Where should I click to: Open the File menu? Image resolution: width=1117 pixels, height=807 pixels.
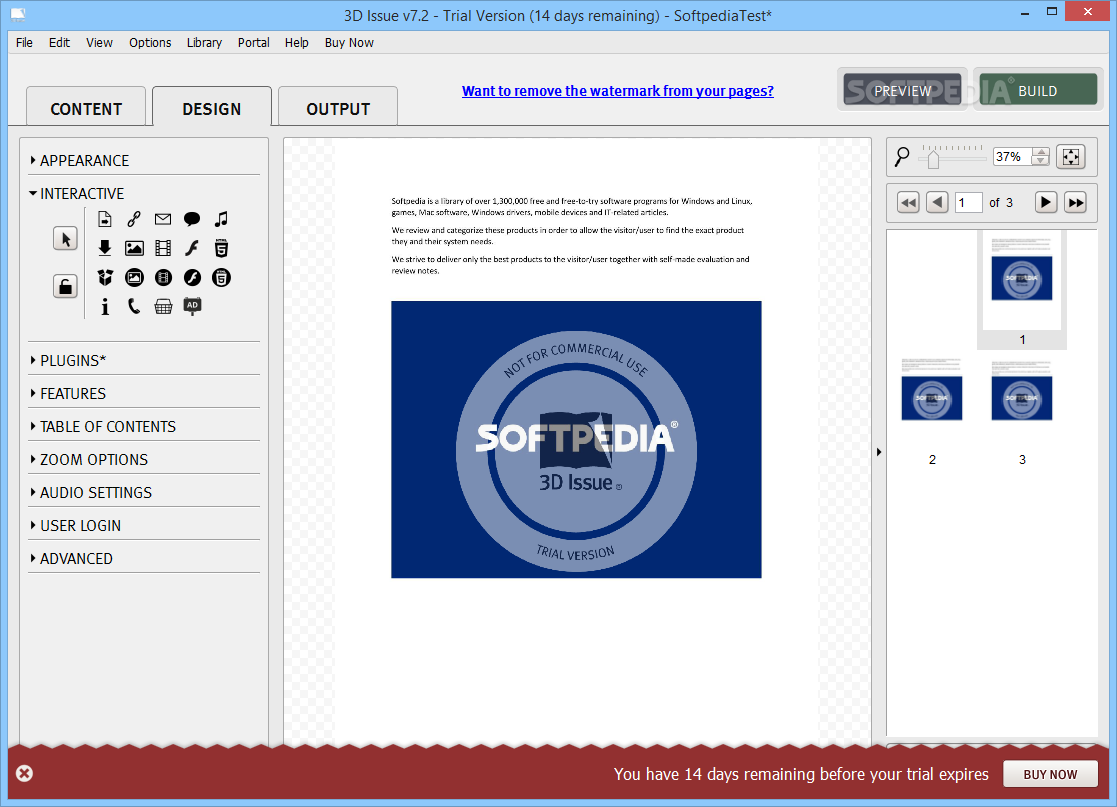pyautogui.click(x=24, y=43)
